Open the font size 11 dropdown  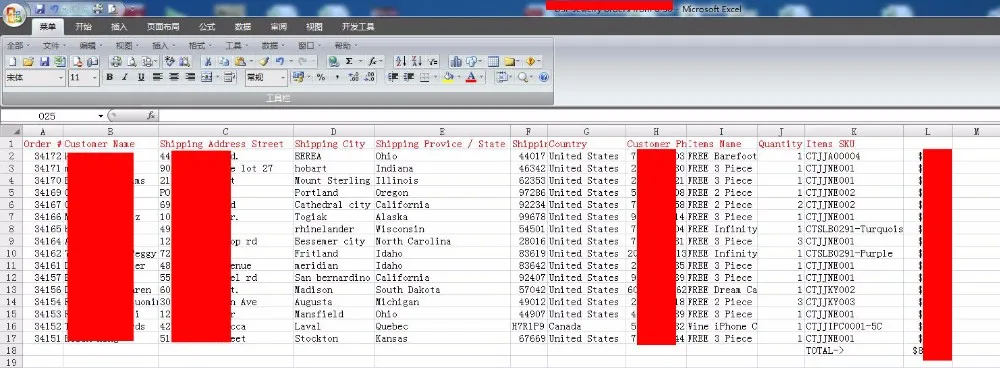point(95,78)
